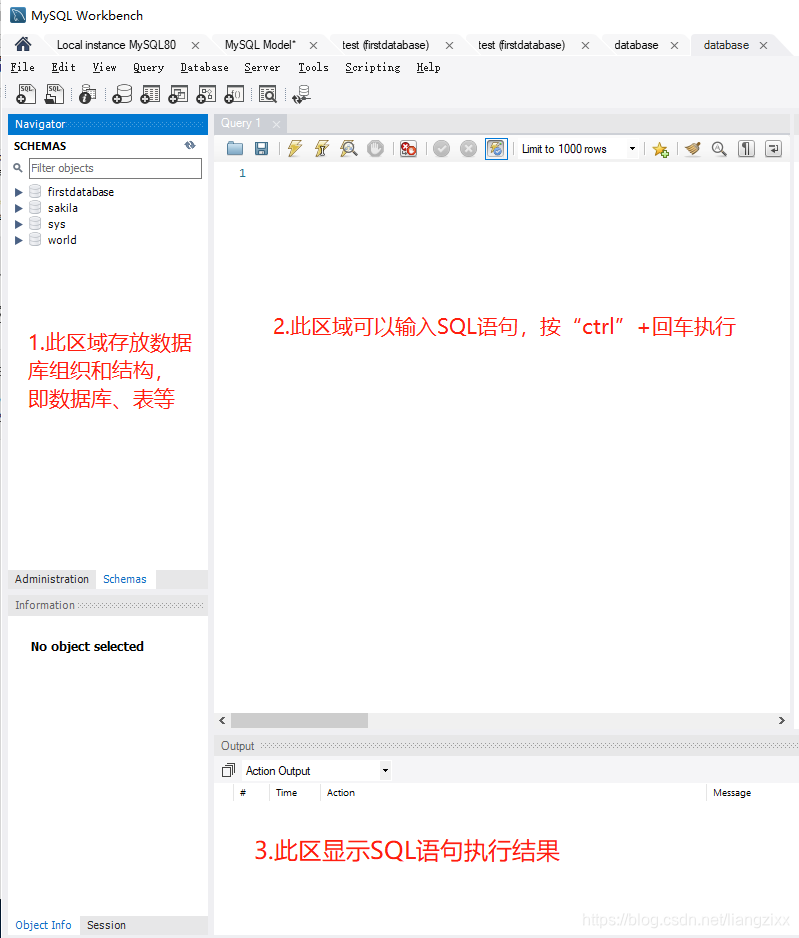The image size is (799, 938).
Task: Select the Query 1 editor tab
Action: tap(240, 123)
